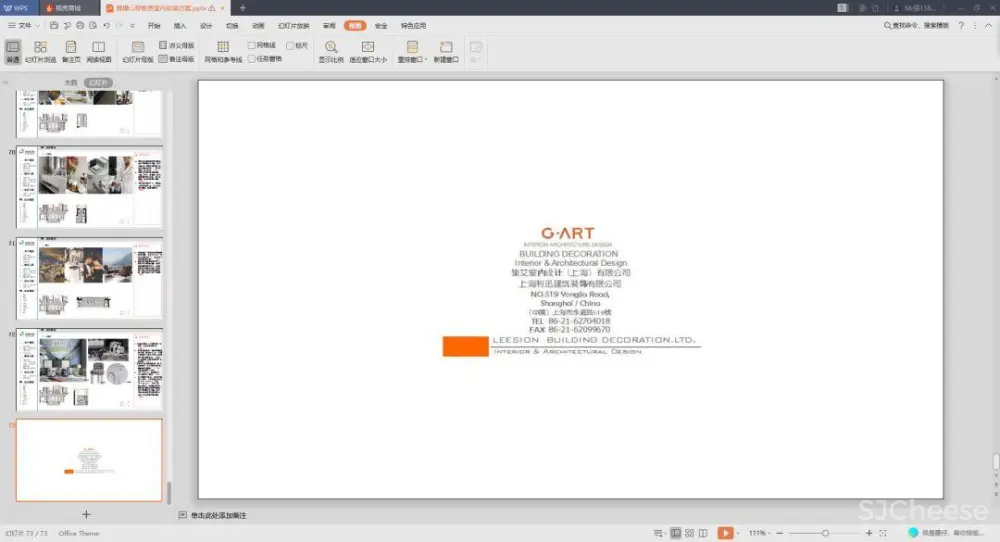Viewport: 1000px width, 542px height.
Task: Open the Insert (插入) ribbon tab
Action: (x=180, y=25)
